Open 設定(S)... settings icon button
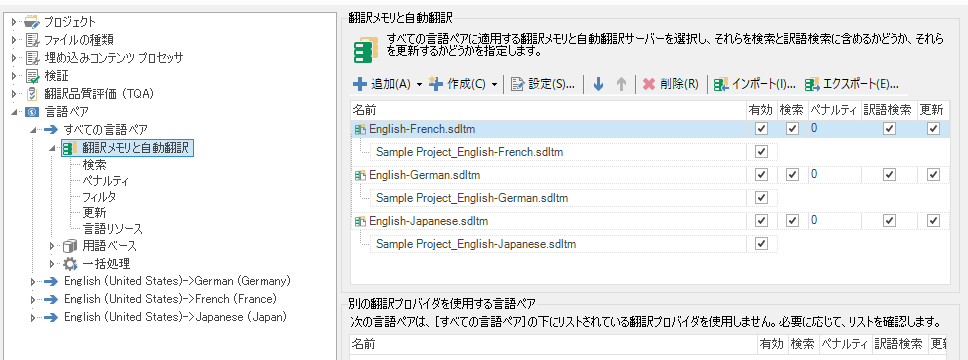 [x=517, y=84]
